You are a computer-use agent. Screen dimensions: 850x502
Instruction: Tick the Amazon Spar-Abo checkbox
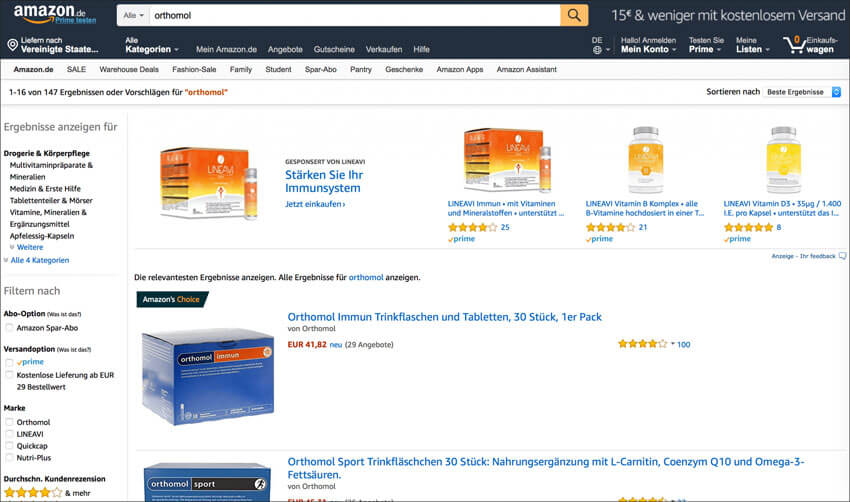[x=9, y=328]
